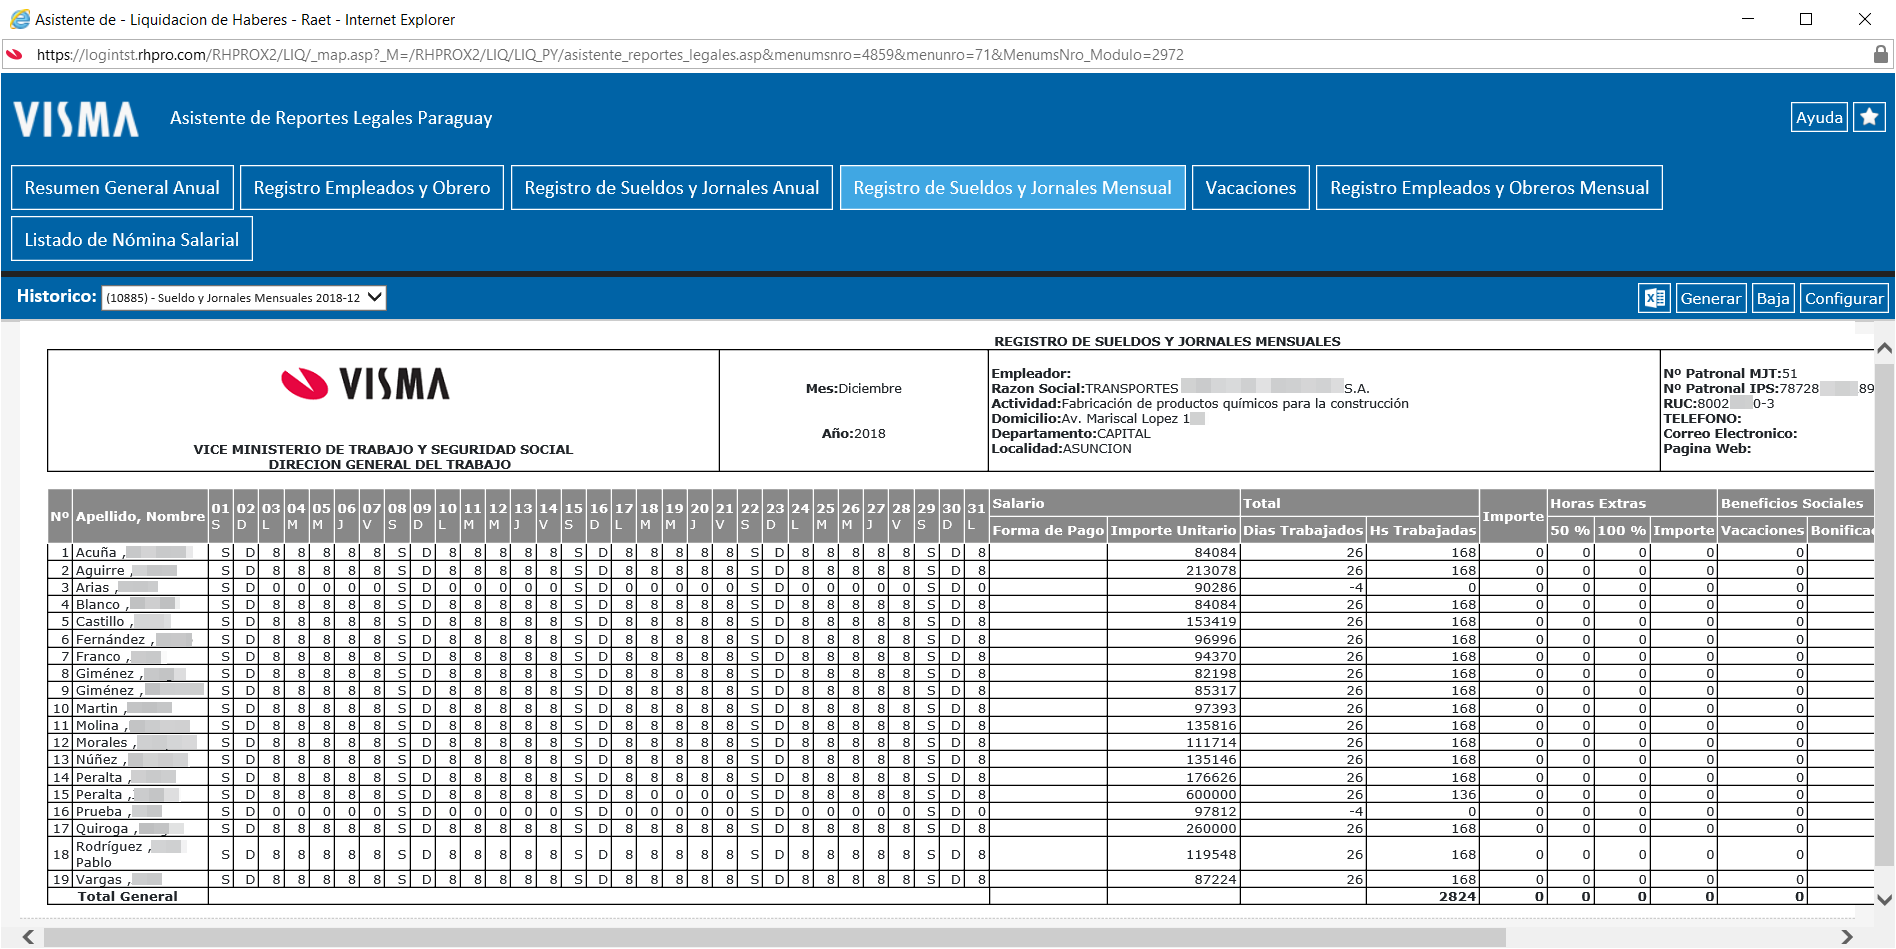Open Registro Empleados y Obreros Mensual tab
The image size is (1896, 949).
(x=1489, y=188)
